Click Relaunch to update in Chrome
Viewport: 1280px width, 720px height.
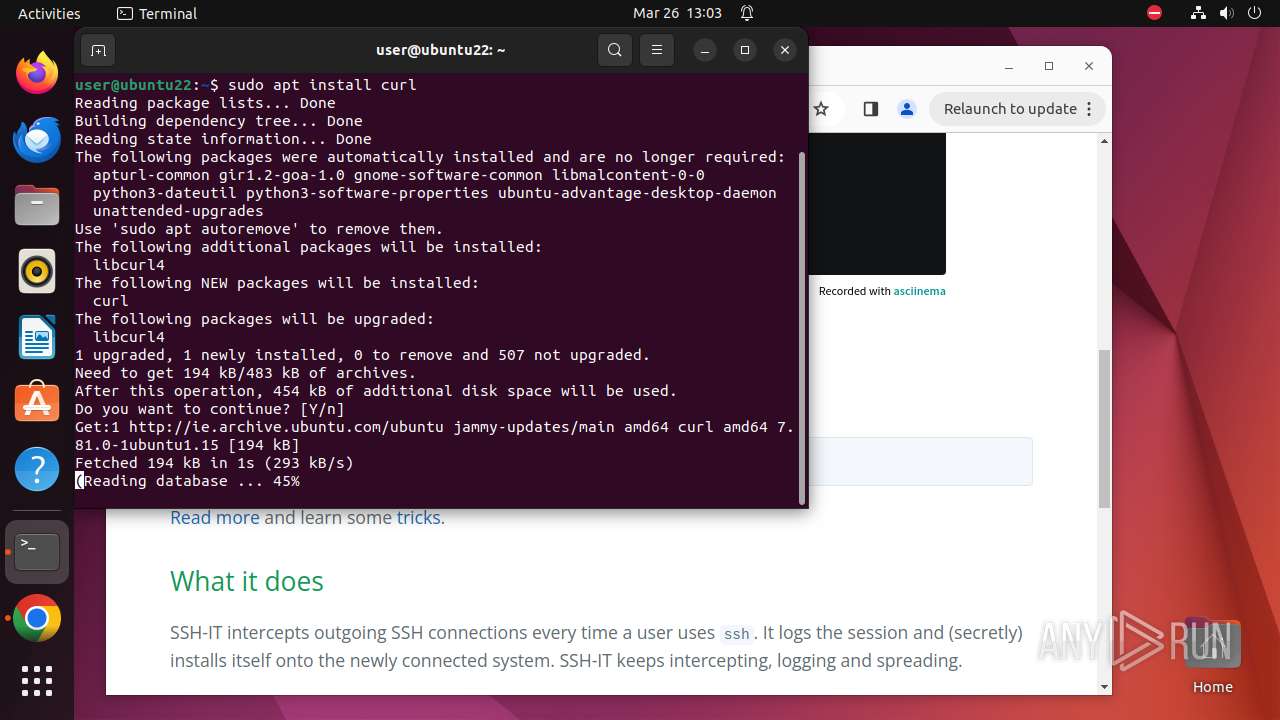pyautogui.click(x=1010, y=109)
